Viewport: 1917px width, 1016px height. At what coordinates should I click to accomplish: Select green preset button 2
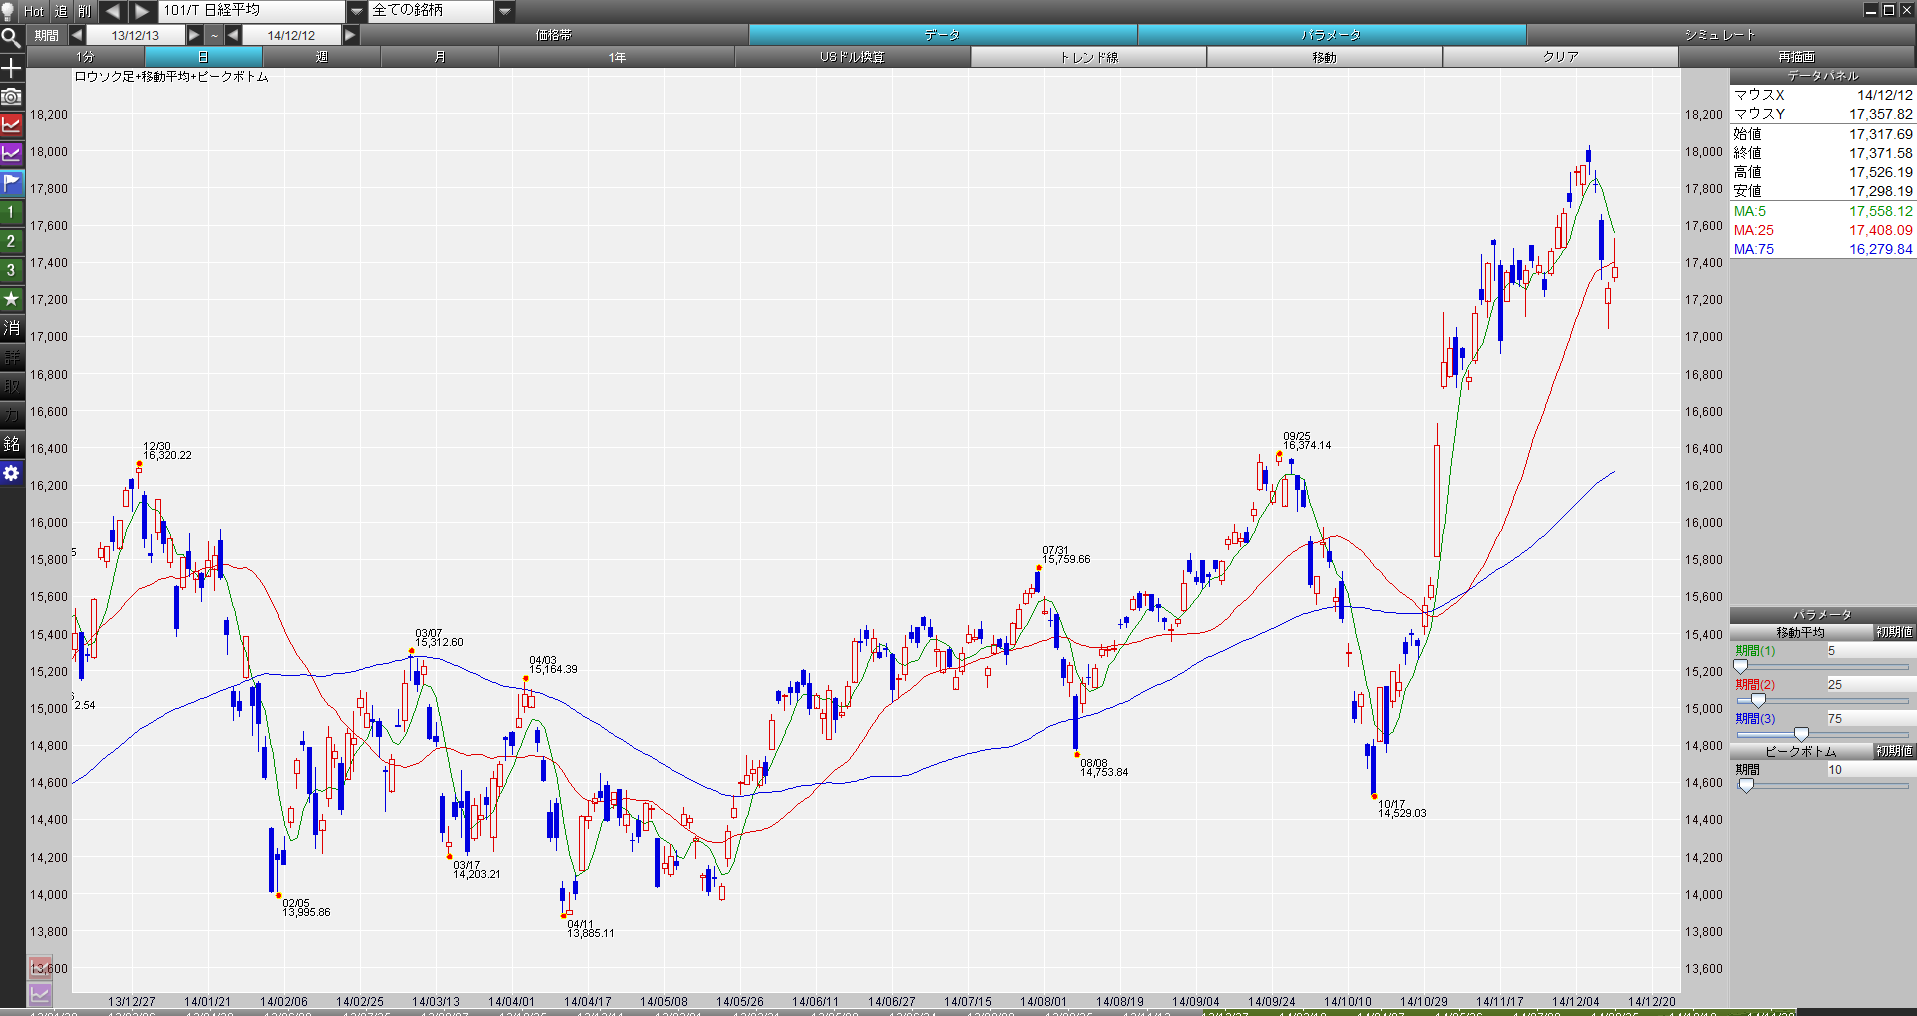coord(11,242)
